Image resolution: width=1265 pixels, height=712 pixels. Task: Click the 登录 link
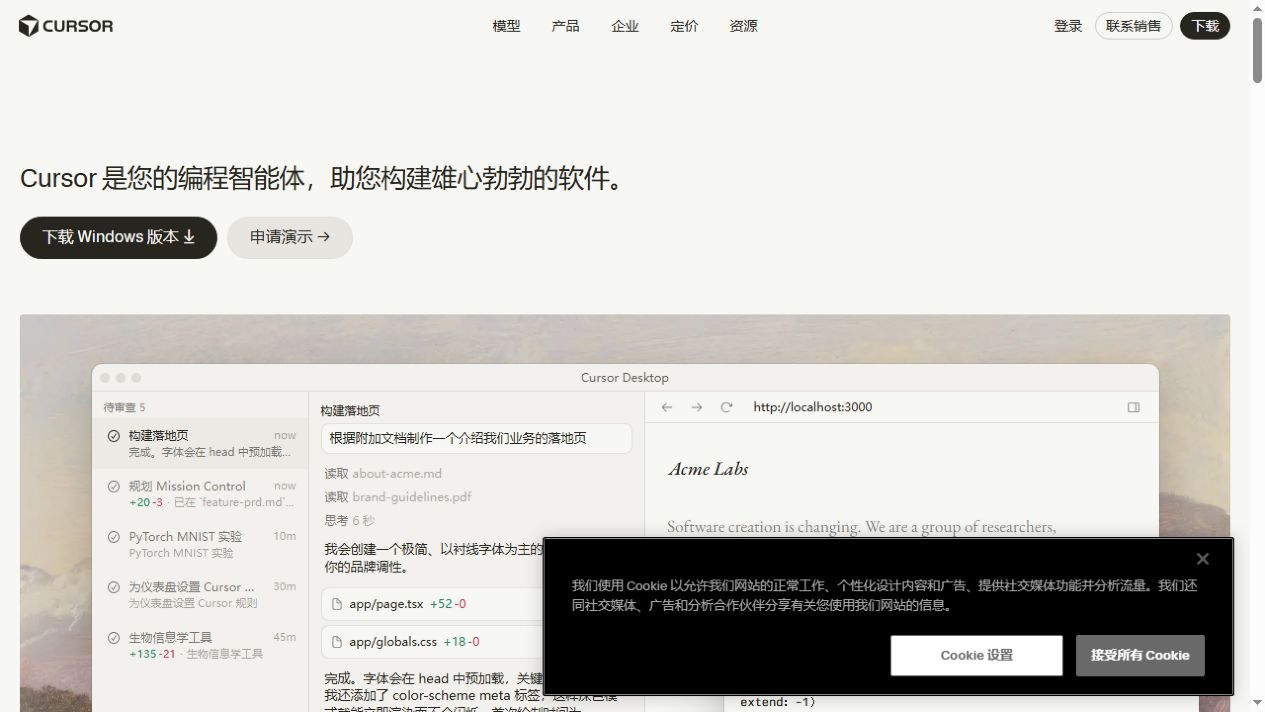coord(1068,26)
